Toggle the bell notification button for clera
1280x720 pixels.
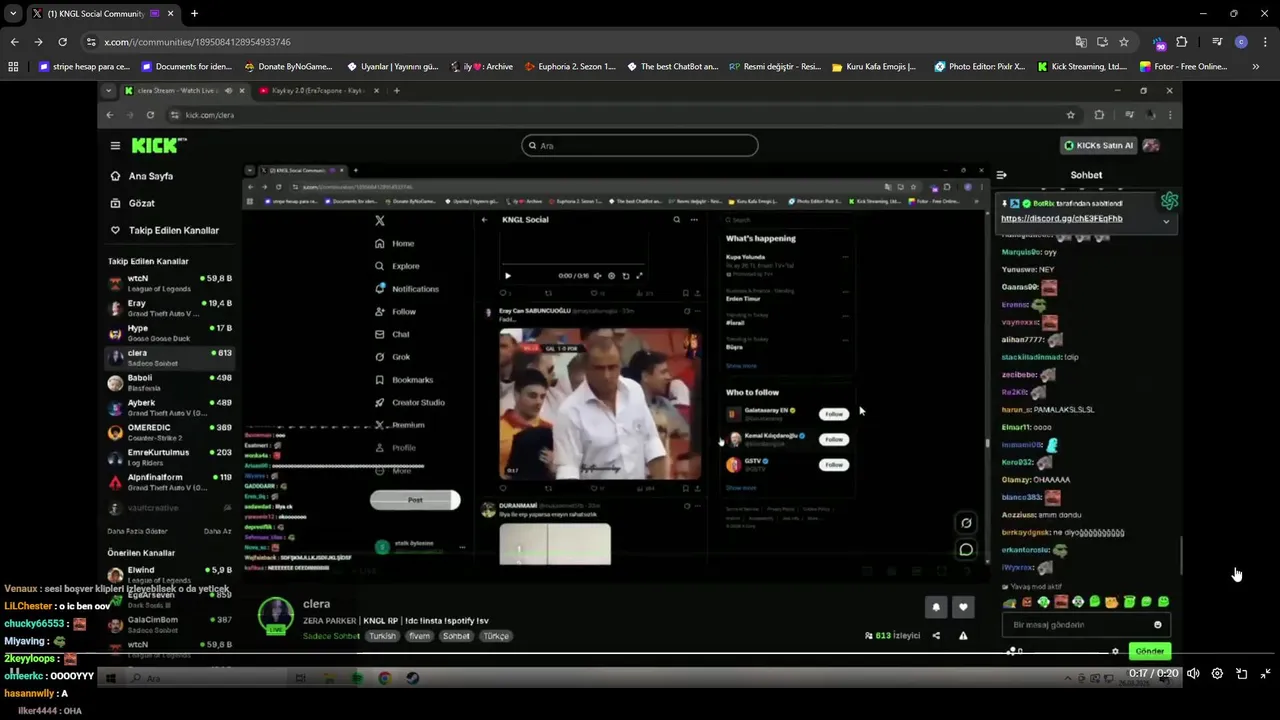coord(936,606)
